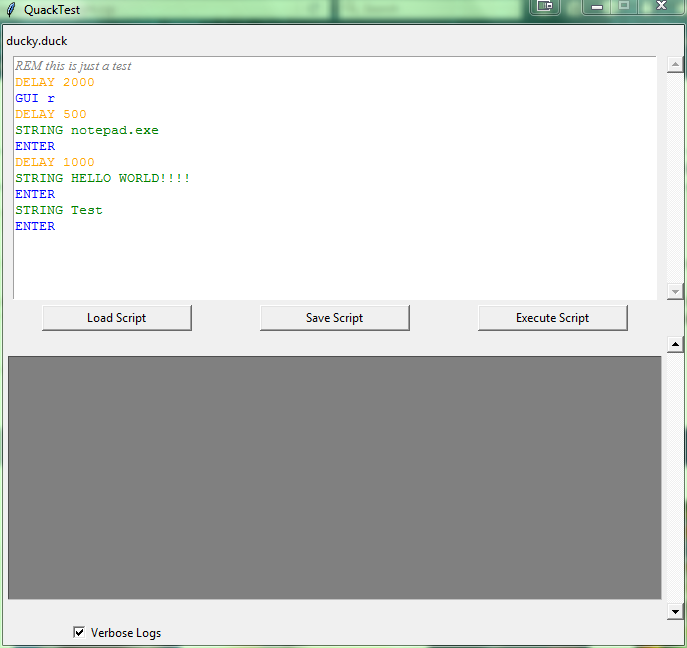The image size is (687, 648).
Task: Click the 'STRING Test' line
Action: point(59,210)
